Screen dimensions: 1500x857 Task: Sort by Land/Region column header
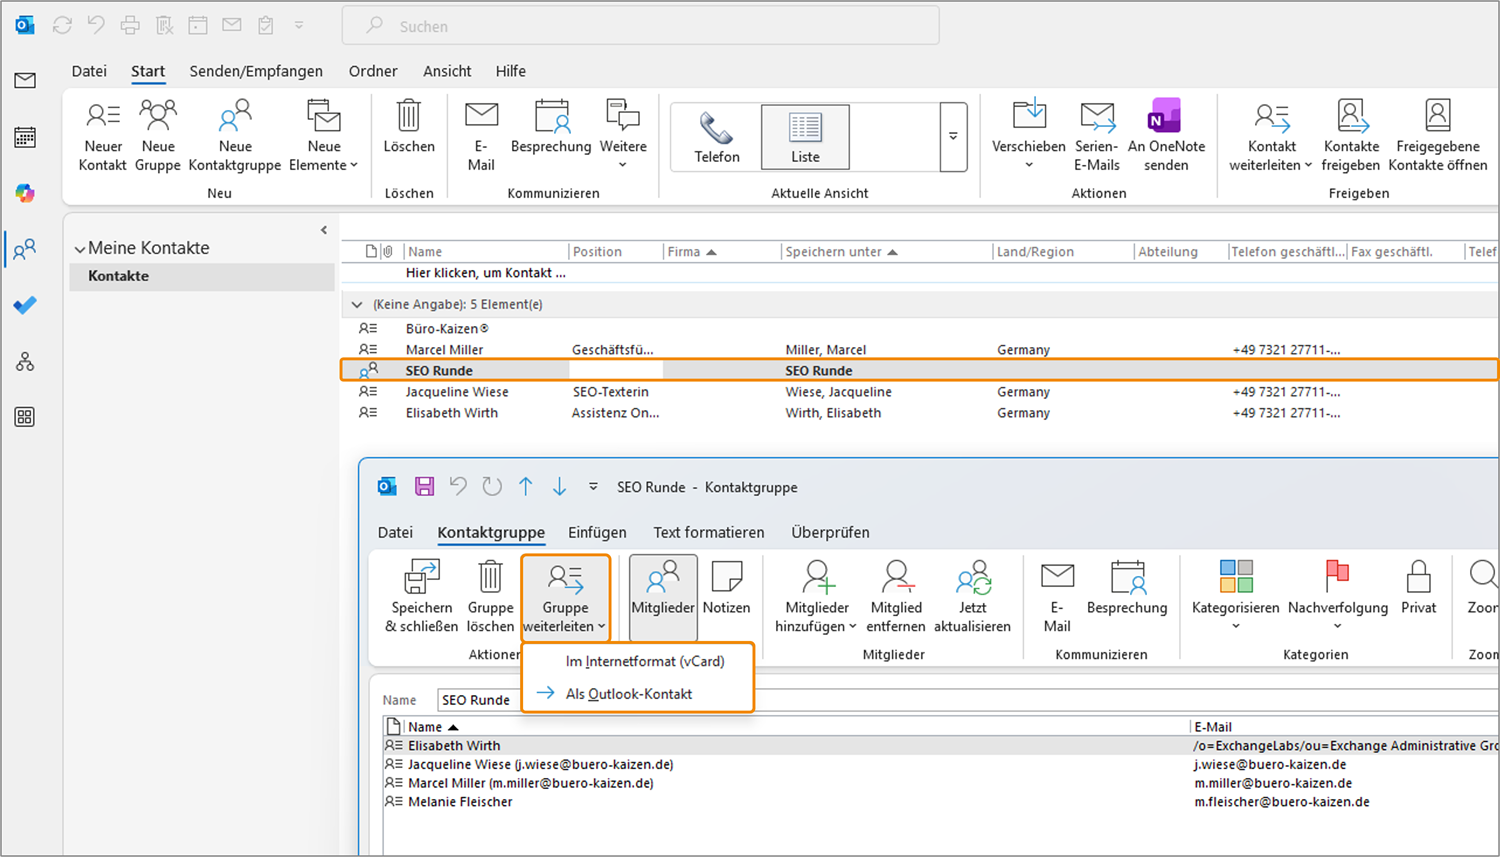[1063, 252]
